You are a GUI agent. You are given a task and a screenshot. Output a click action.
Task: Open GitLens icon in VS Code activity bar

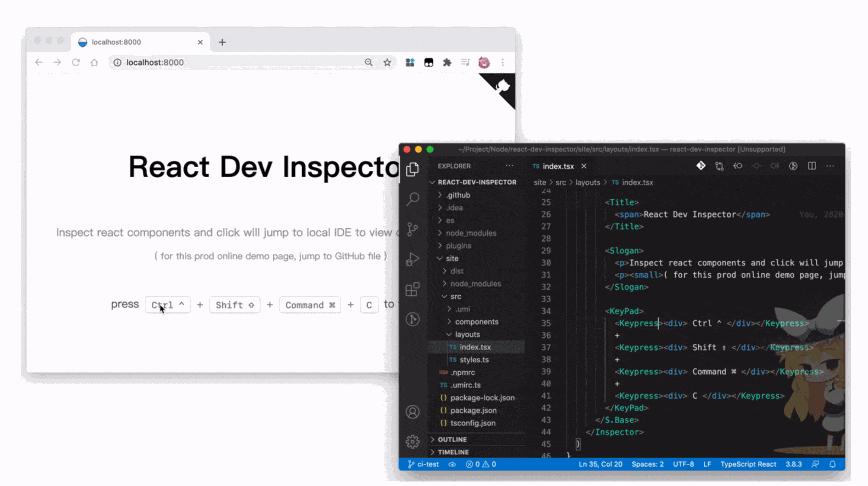412,319
